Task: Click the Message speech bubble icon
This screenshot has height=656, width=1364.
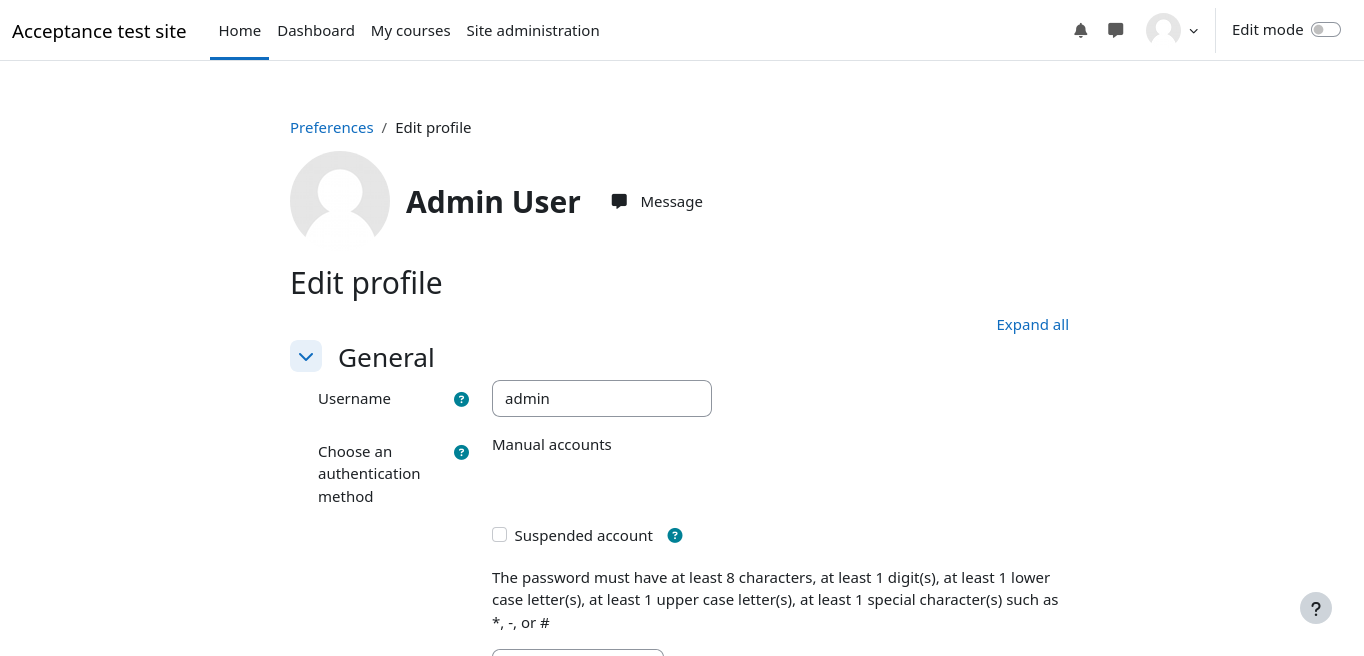Action: (x=619, y=201)
